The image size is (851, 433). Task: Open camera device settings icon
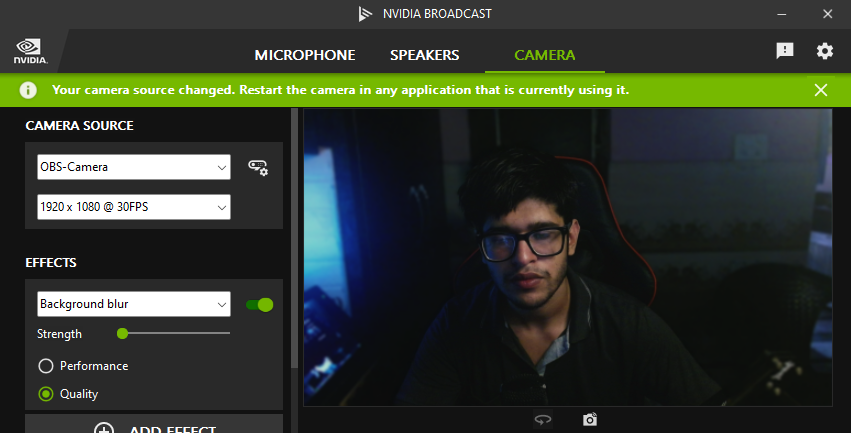pos(258,168)
